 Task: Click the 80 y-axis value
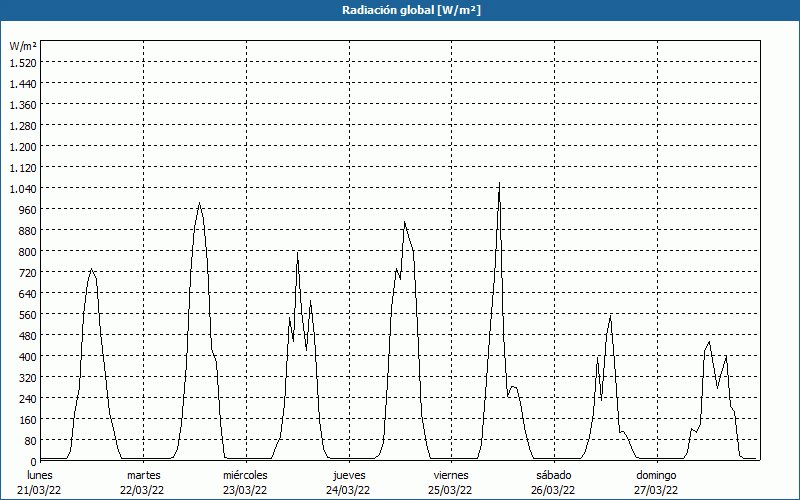[31, 441]
